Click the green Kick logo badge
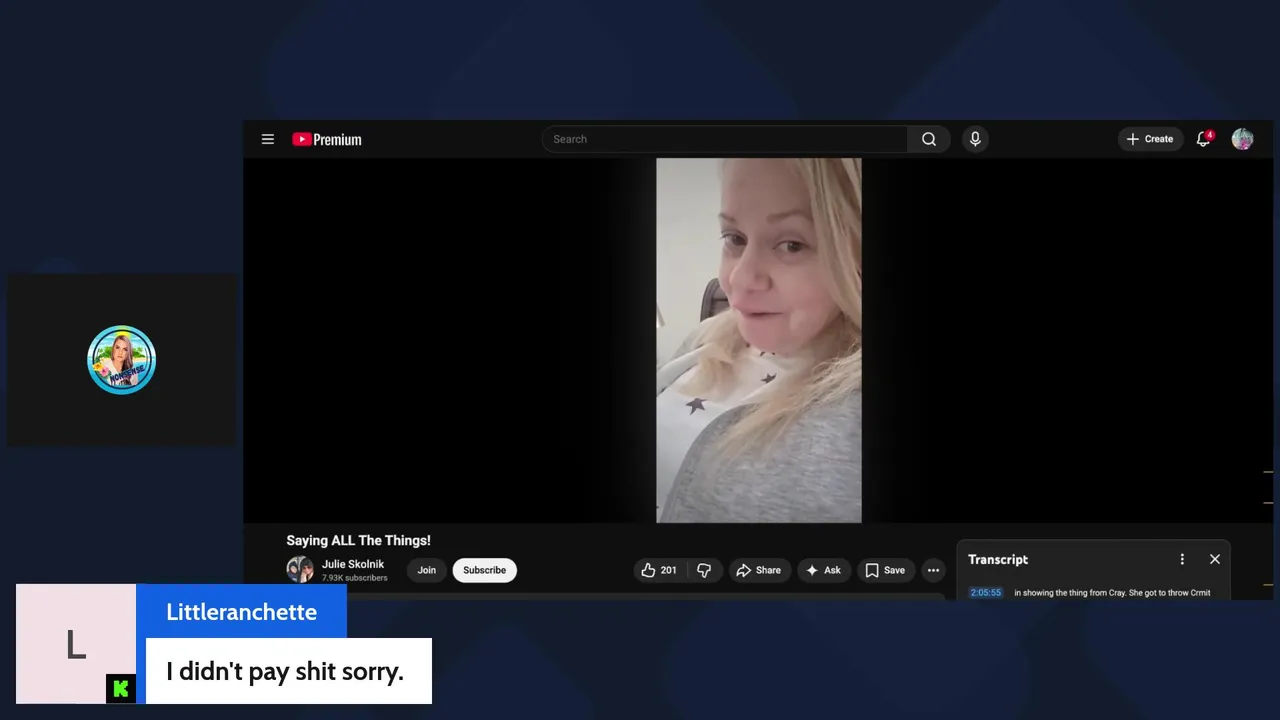The width and height of the screenshot is (1280, 720). coord(120,688)
